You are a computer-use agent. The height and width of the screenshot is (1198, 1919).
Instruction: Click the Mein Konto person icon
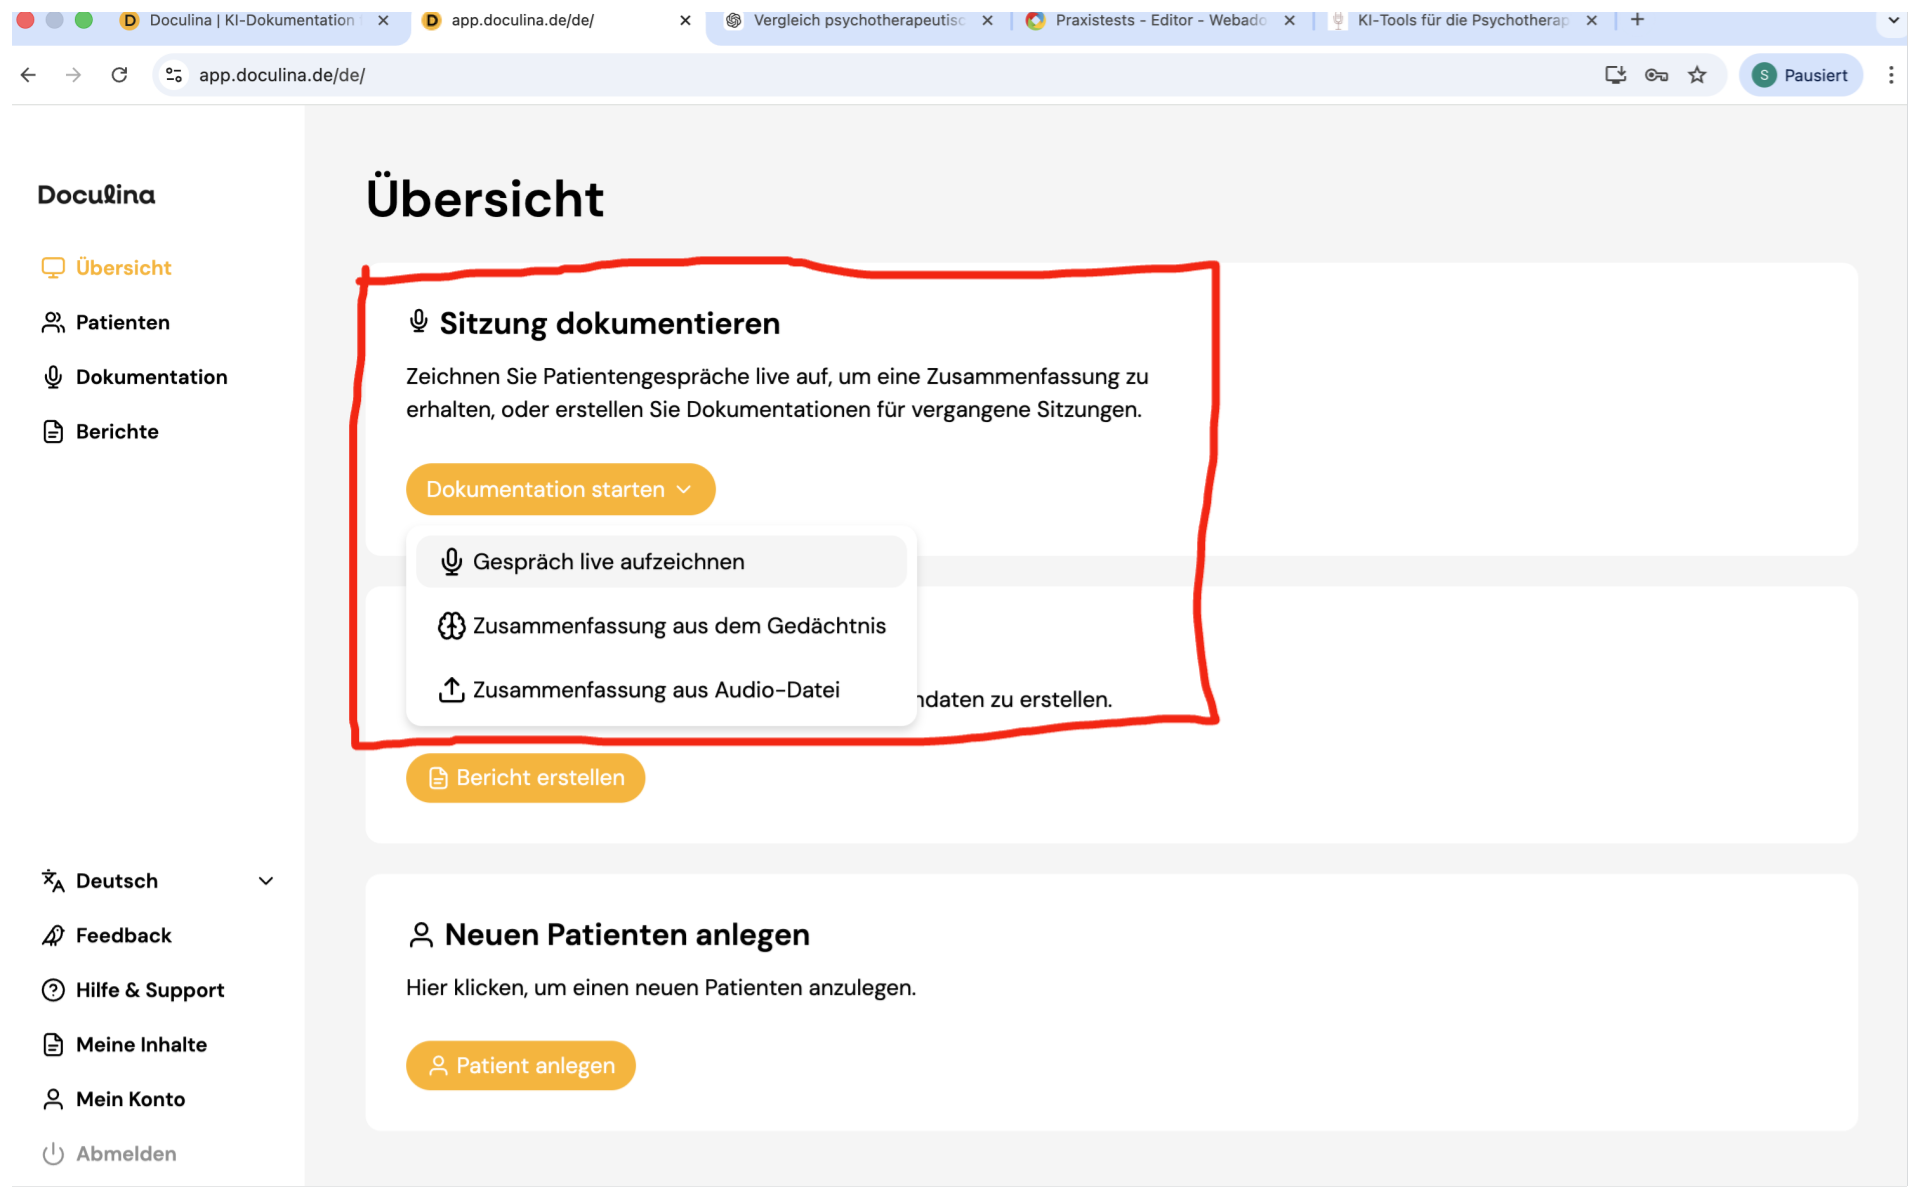pos(53,1099)
